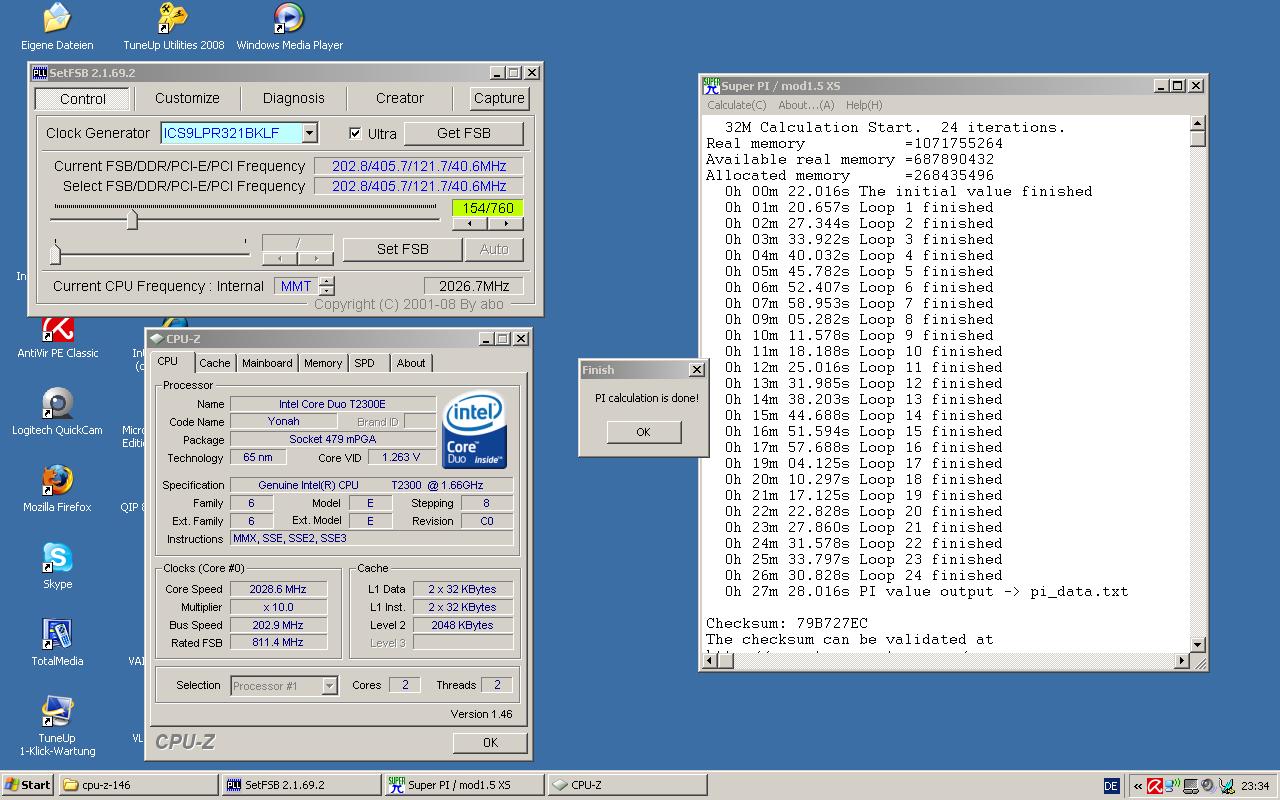The height and width of the screenshot is (800, 1280).
Task: Click the Current CPU Frequency field 2026.7MHz
Action: 474,286
